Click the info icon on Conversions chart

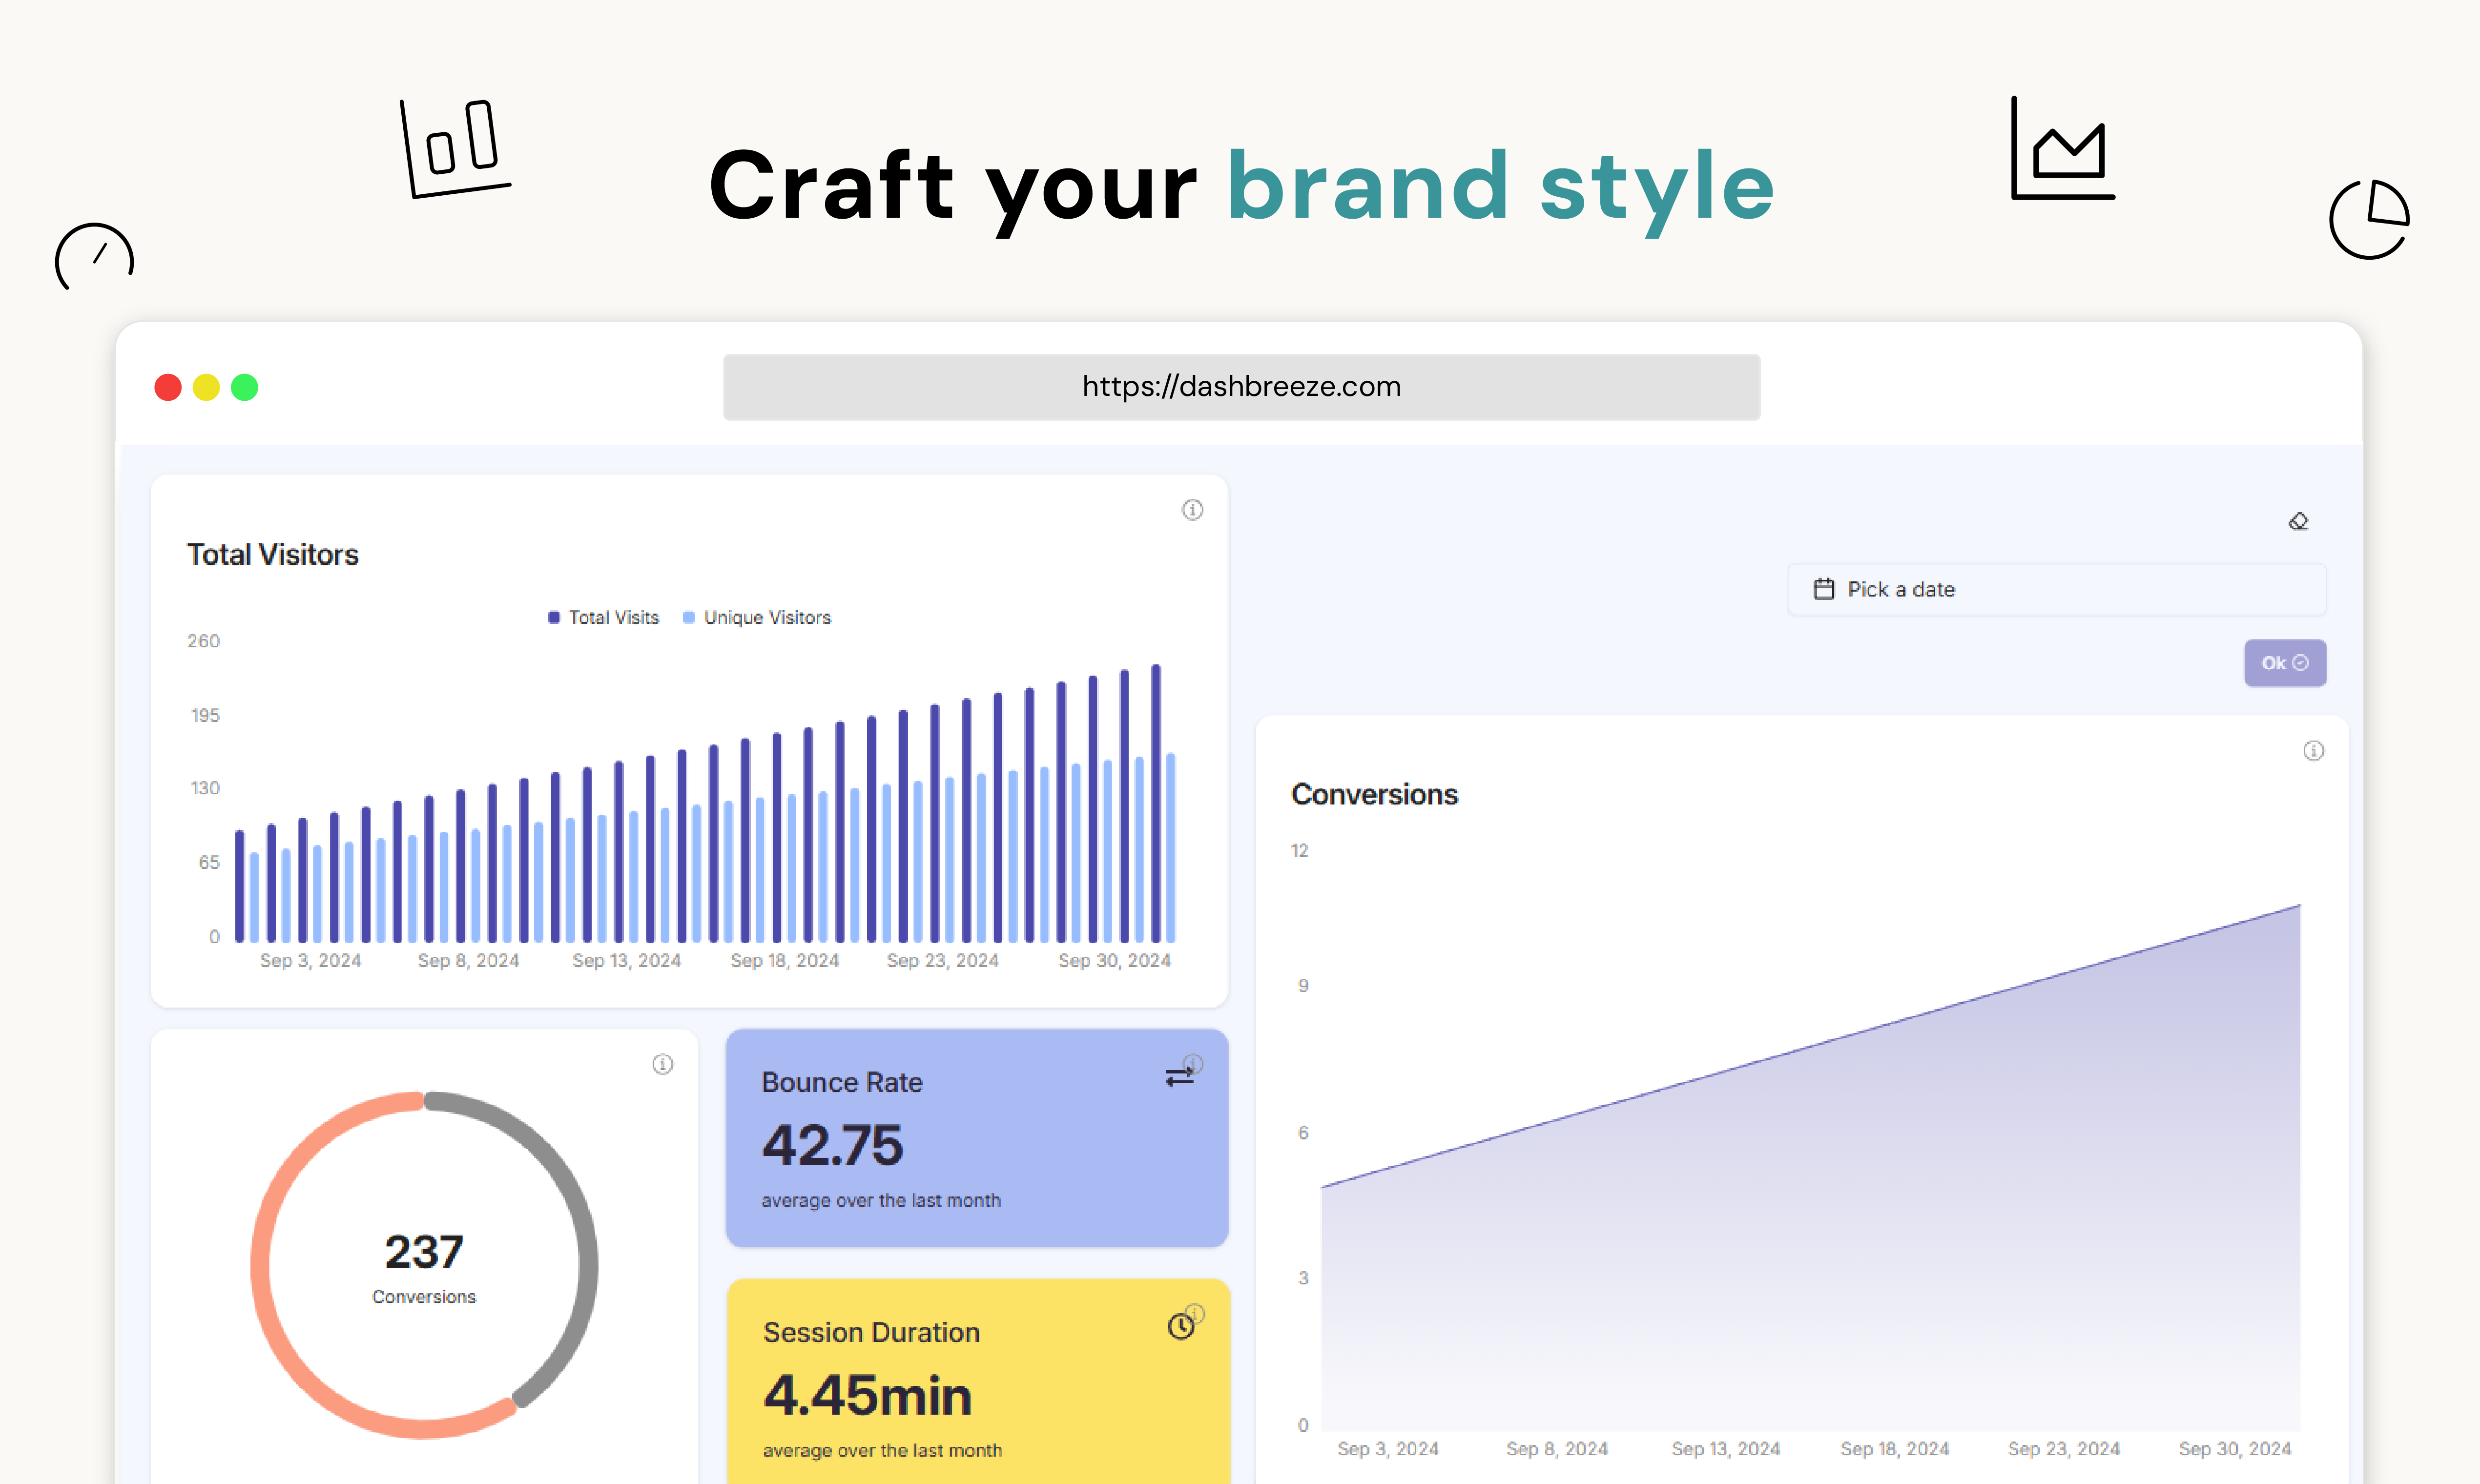tap(2313, 751)
